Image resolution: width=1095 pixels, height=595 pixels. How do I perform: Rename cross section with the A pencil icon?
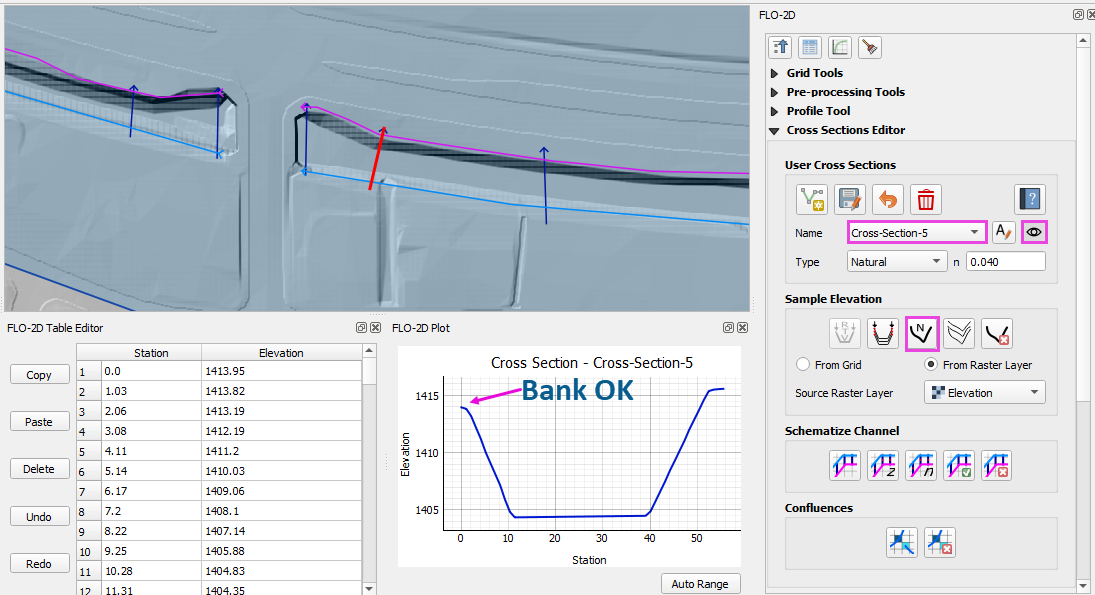pyautogui.click(x=1004, y=232)
